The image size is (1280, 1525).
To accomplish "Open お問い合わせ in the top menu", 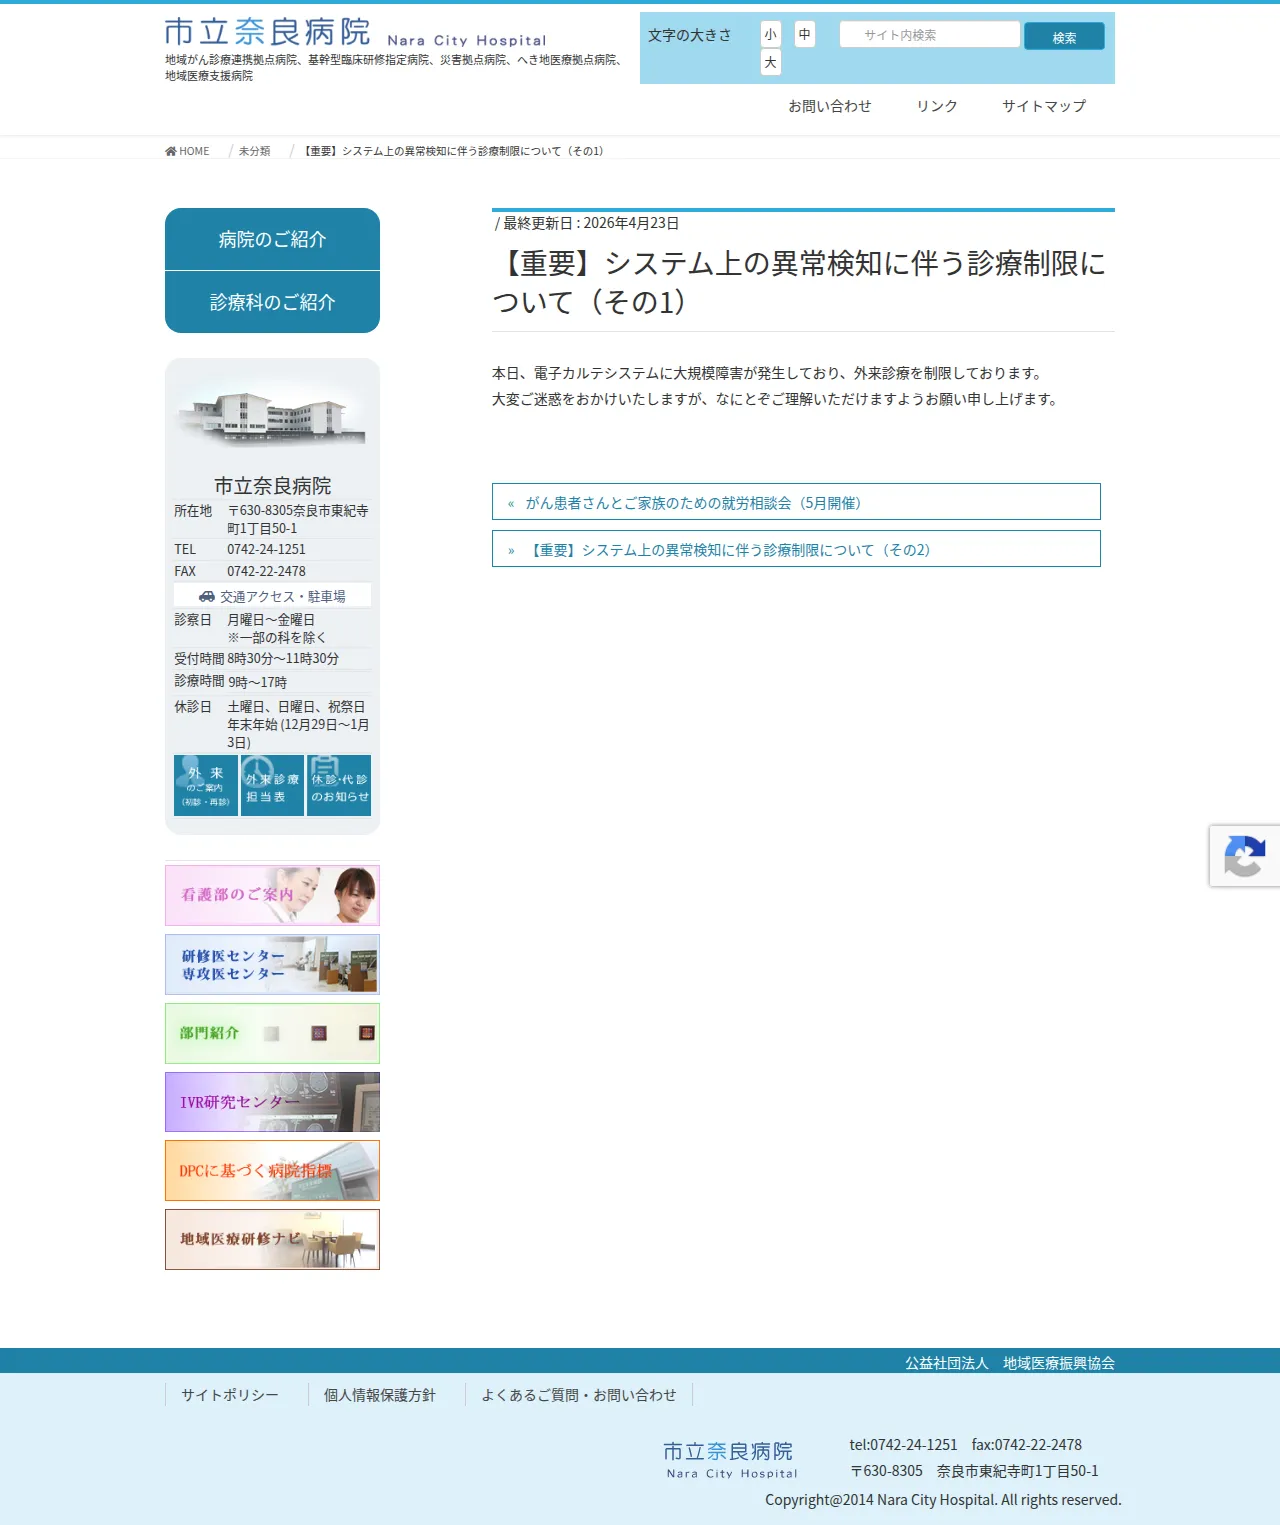I will click(x=830, y=106).
